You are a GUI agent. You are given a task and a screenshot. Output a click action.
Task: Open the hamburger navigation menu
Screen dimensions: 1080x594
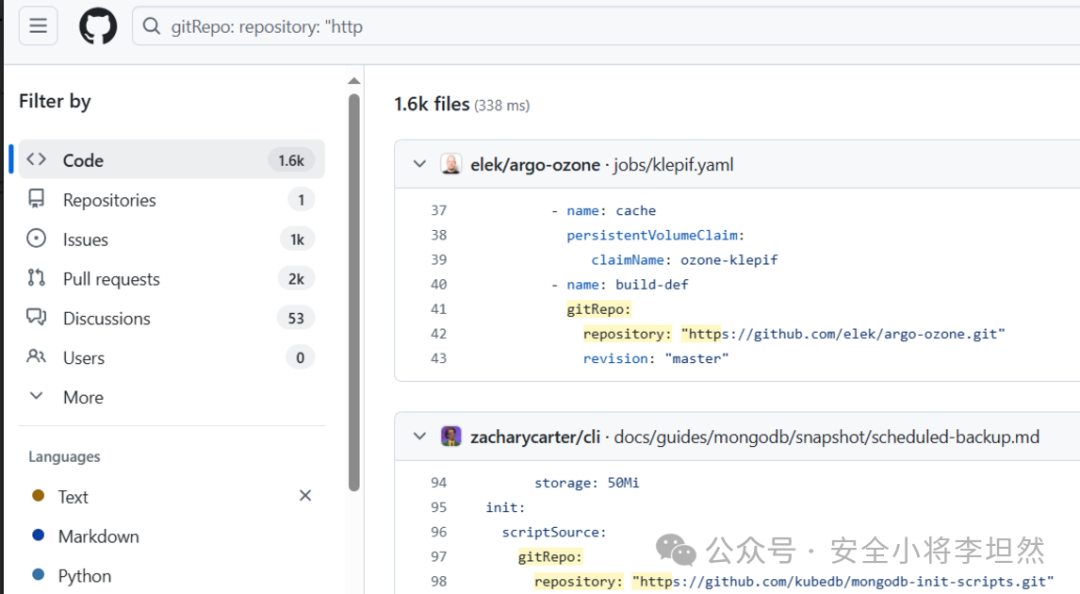point(39,26)
